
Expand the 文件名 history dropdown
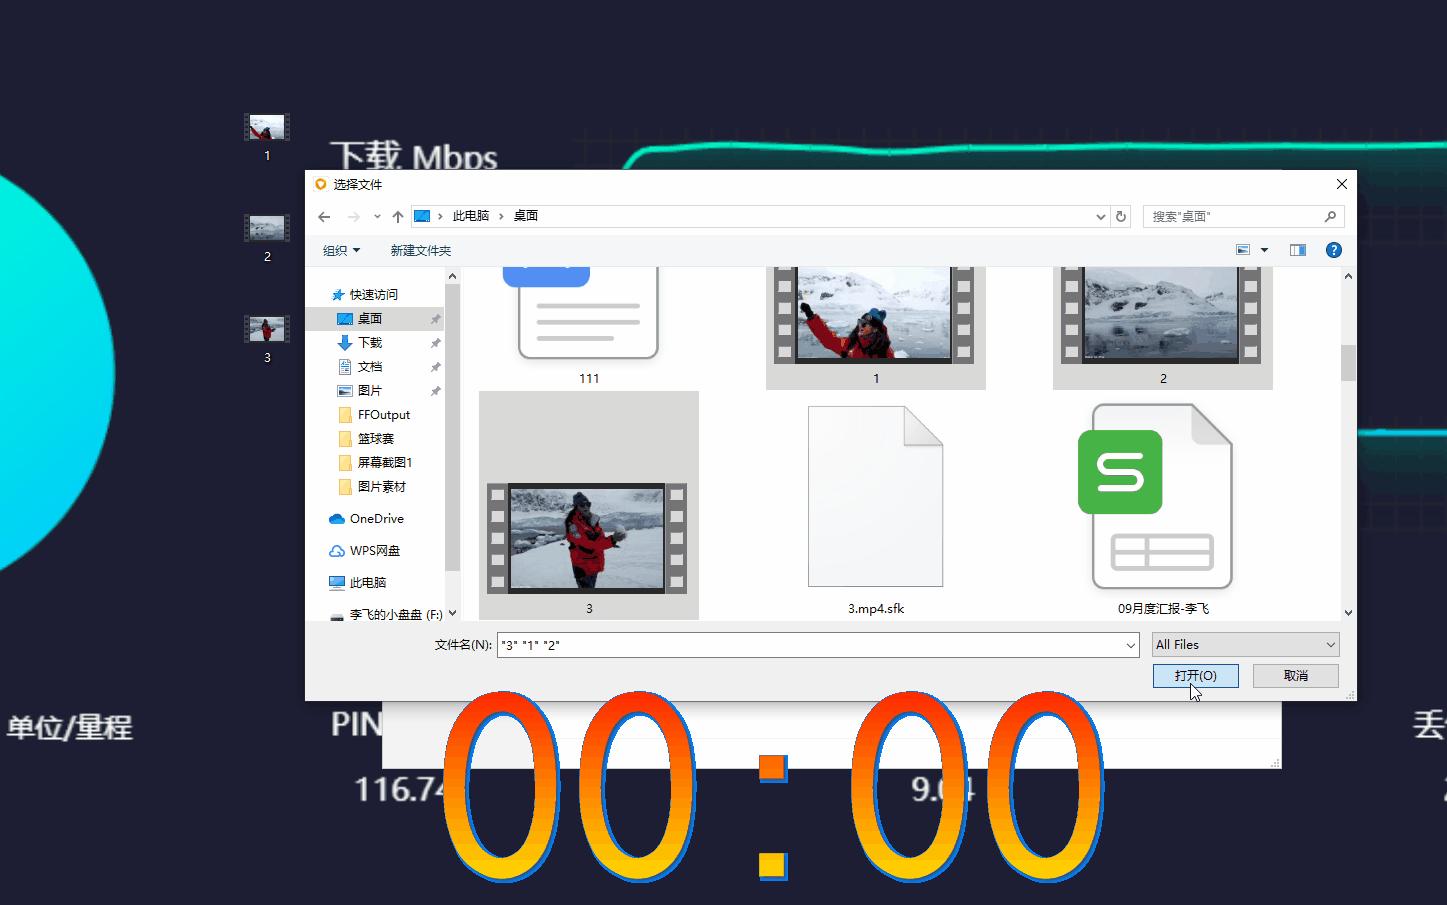tap(1131, 645)
